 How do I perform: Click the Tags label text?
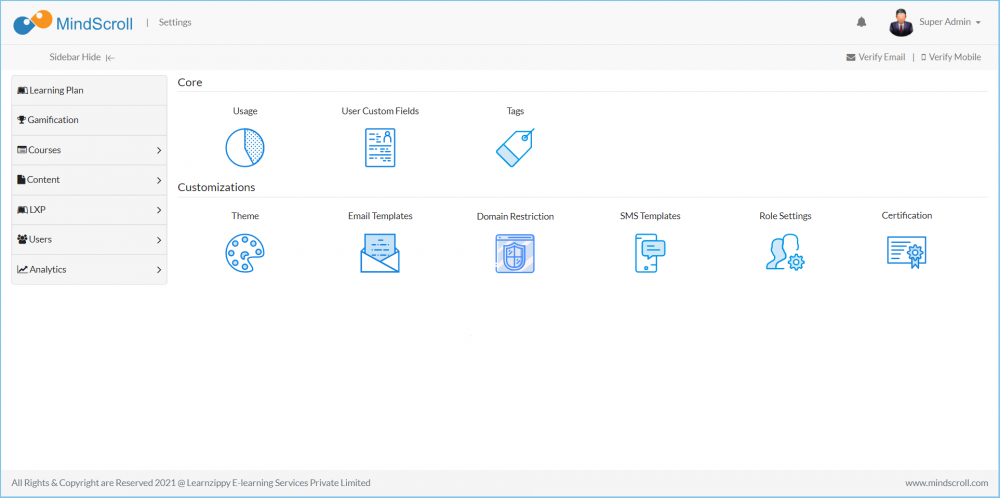tap(515, 111)
